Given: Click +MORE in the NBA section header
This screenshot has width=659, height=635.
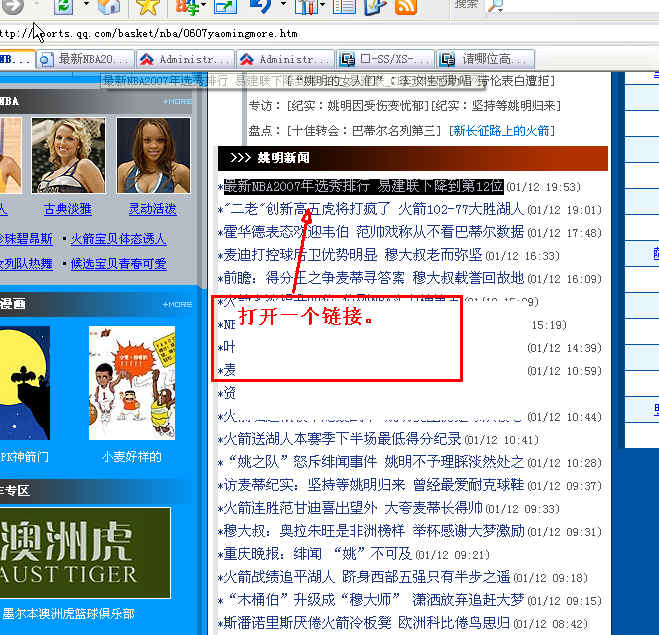Looking at the screenshot, I should pyautogui.click(x=177, y=101).
